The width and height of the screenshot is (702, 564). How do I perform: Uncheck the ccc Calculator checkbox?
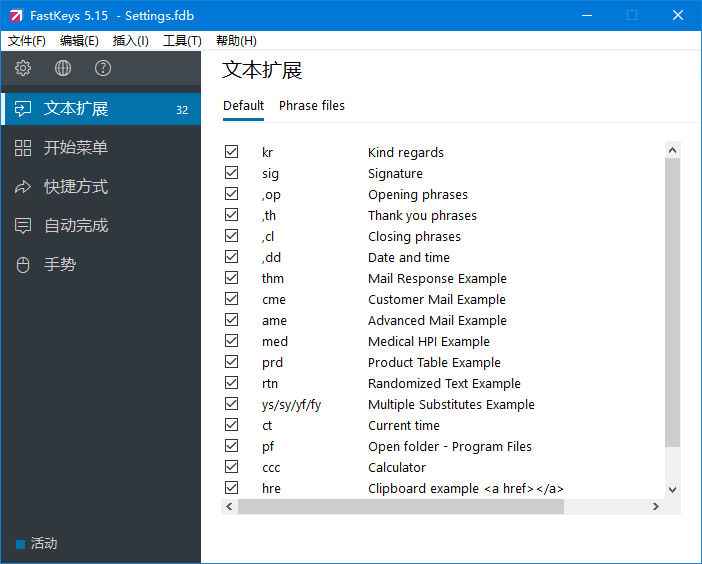(x=231, y=467)
